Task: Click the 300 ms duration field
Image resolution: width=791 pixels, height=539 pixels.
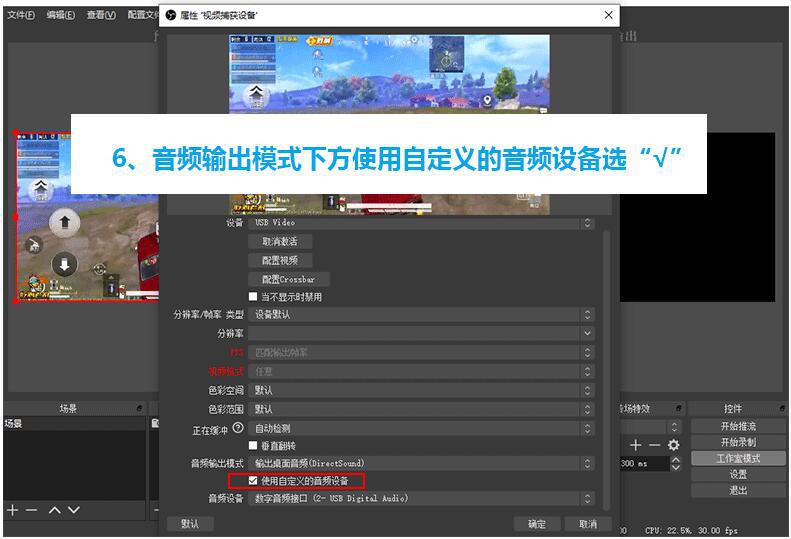Action: click(645, 463)
